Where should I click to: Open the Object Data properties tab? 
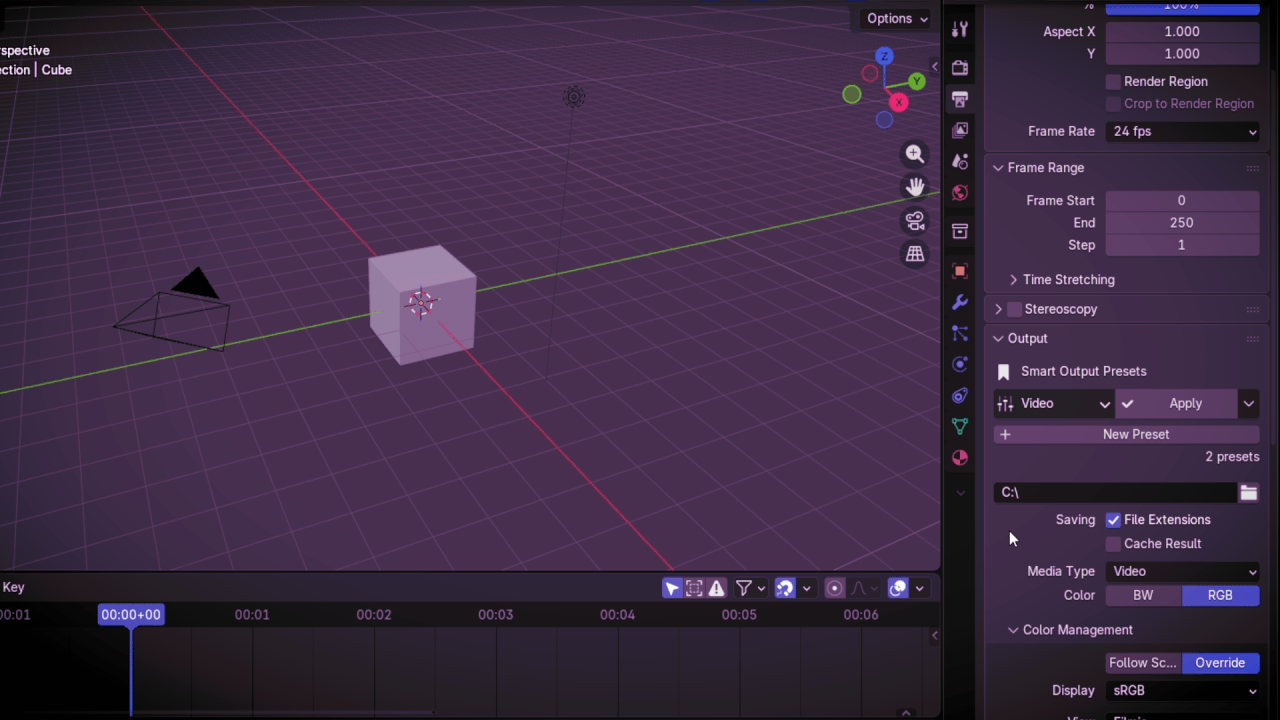pos(960,426)
